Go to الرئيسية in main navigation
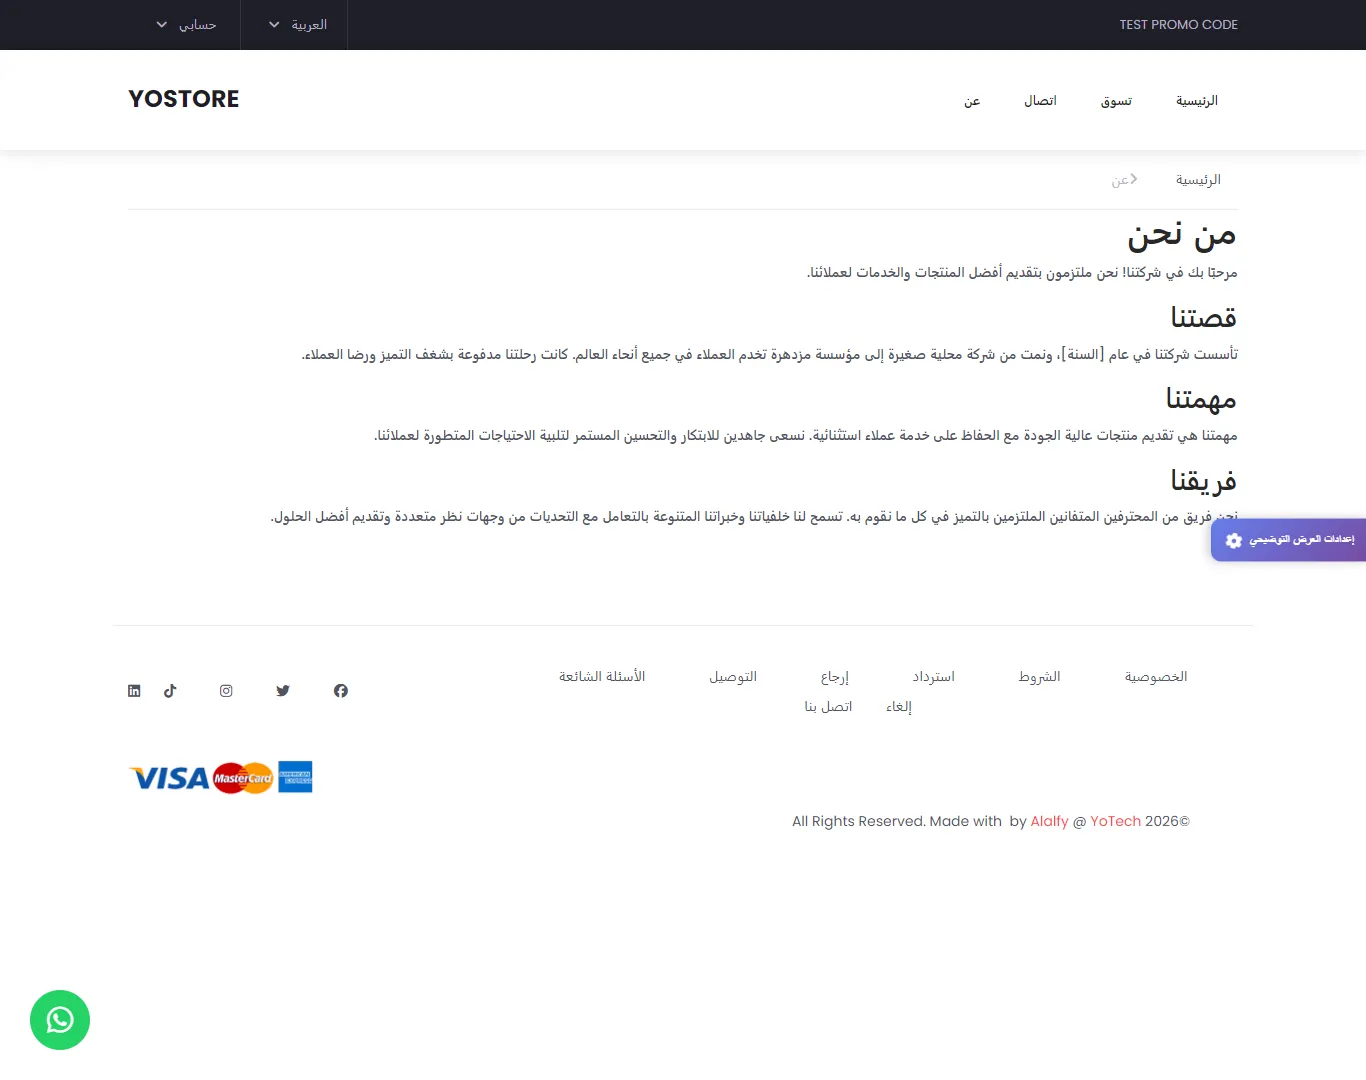Image resolution: width=1366 pixels, height=1080 pixels. [x=1196, y=101]
